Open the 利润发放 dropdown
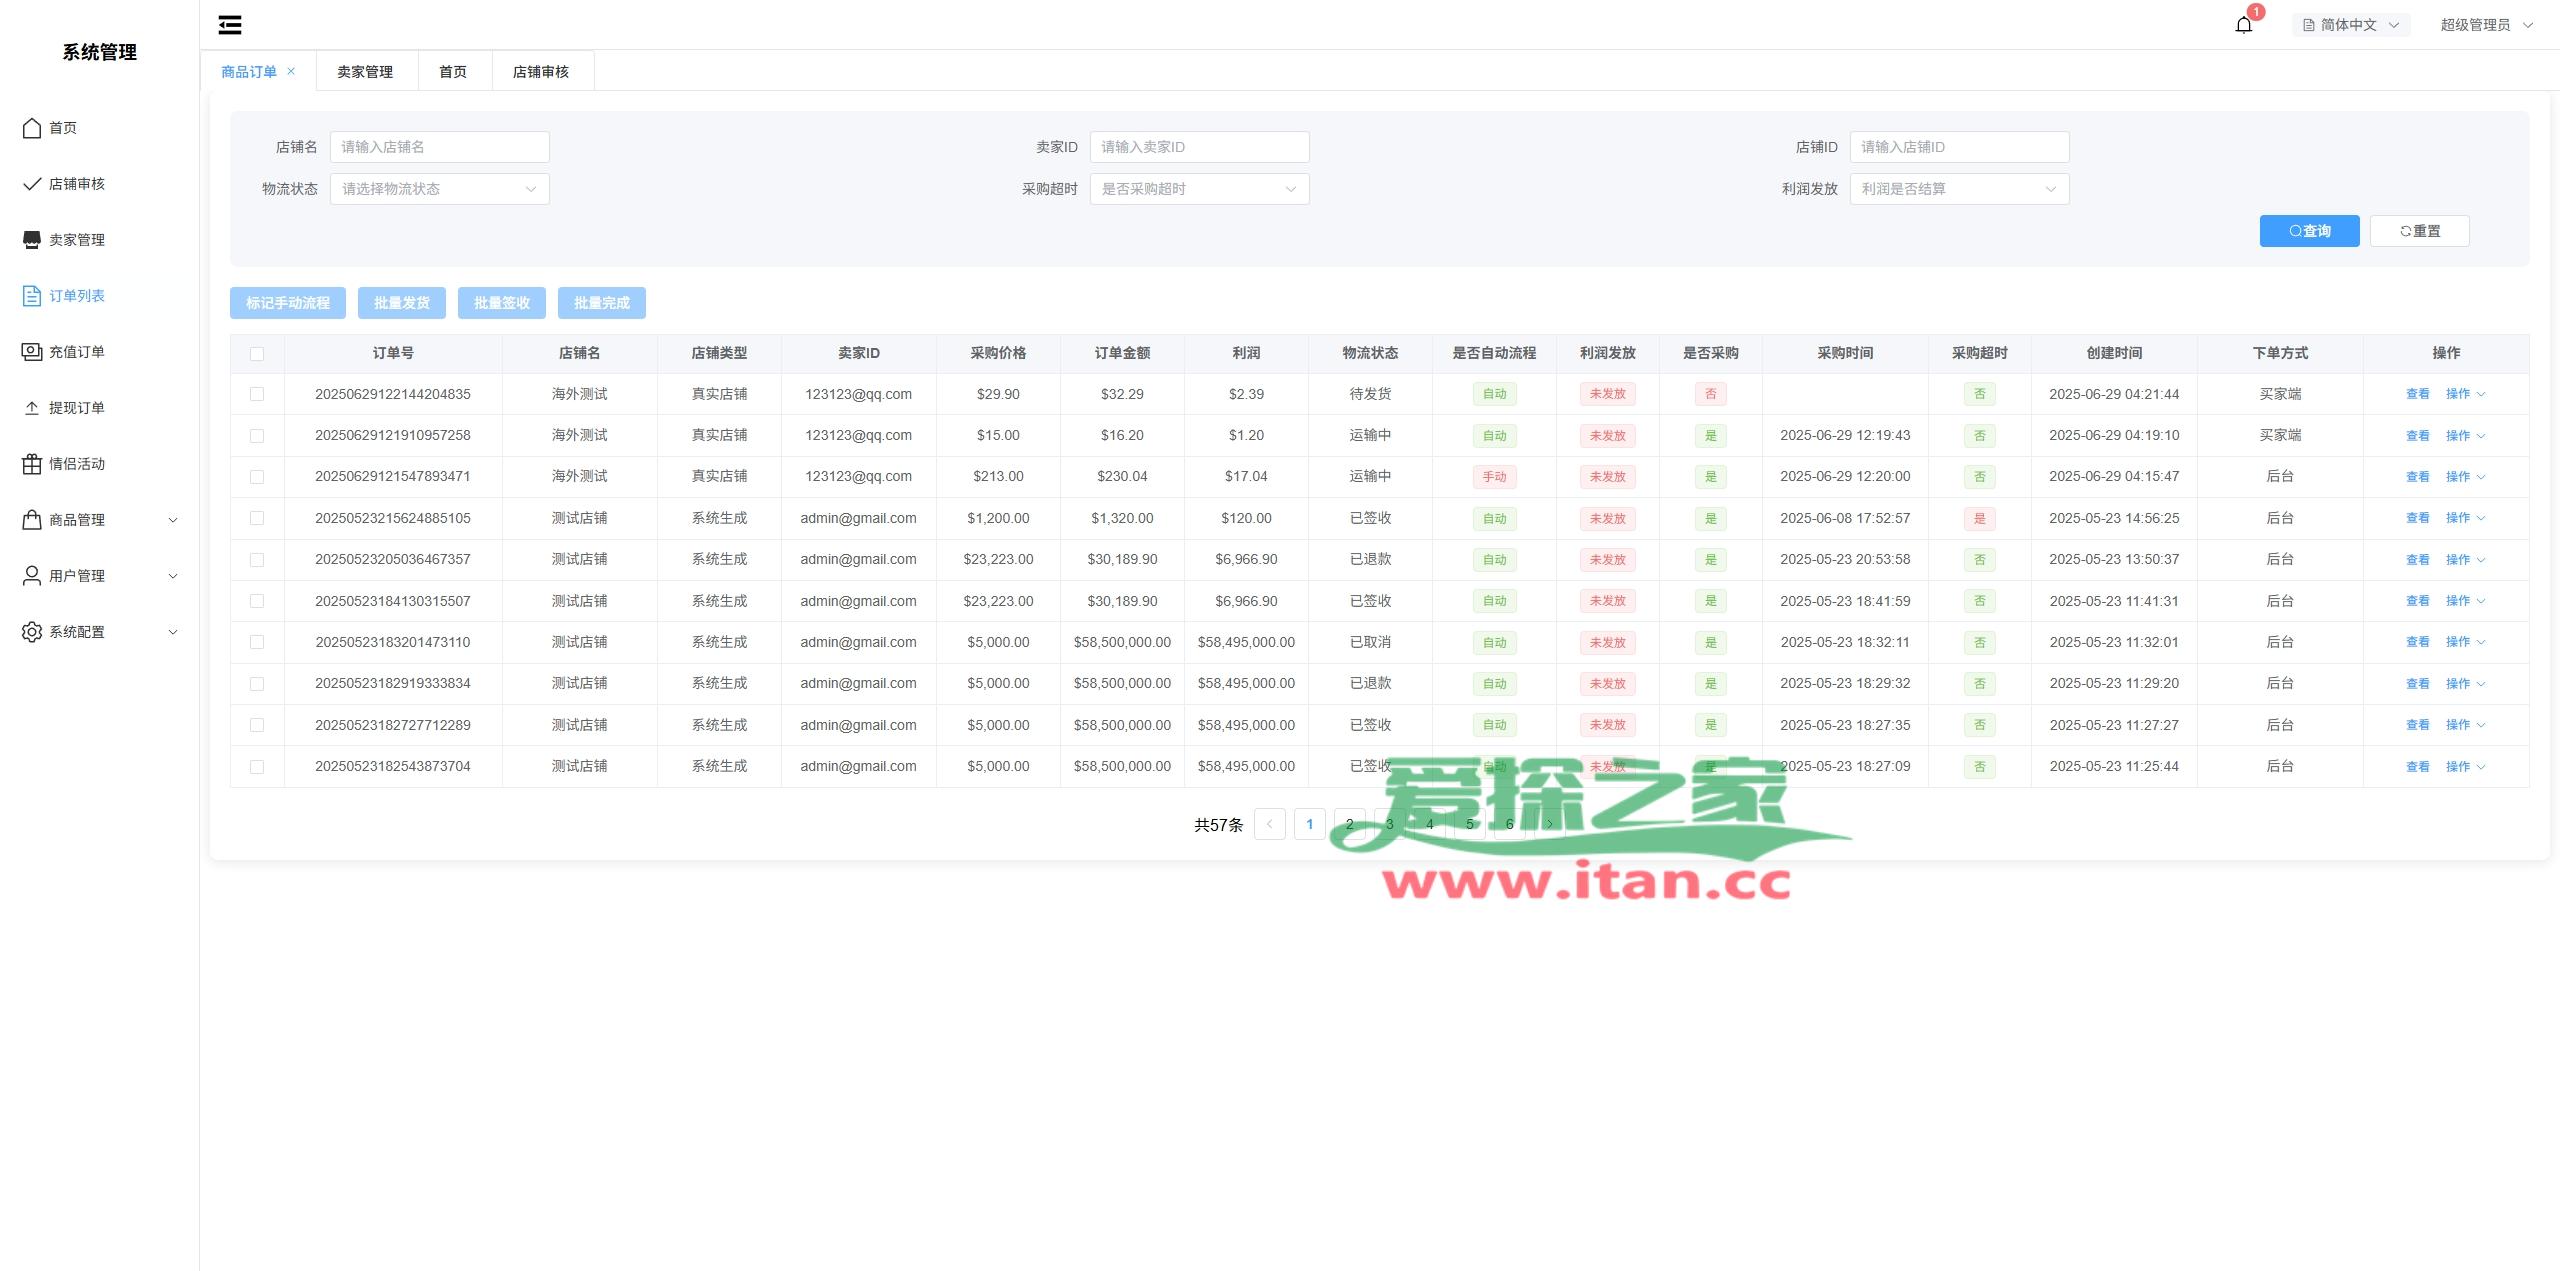This screenshot has height=1271, width=2560. (1960, 189)
